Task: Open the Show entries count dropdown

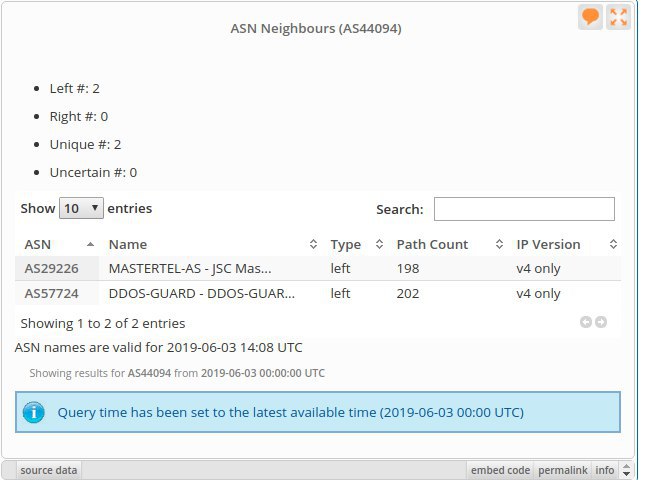Action: click(x=81, y=208)
